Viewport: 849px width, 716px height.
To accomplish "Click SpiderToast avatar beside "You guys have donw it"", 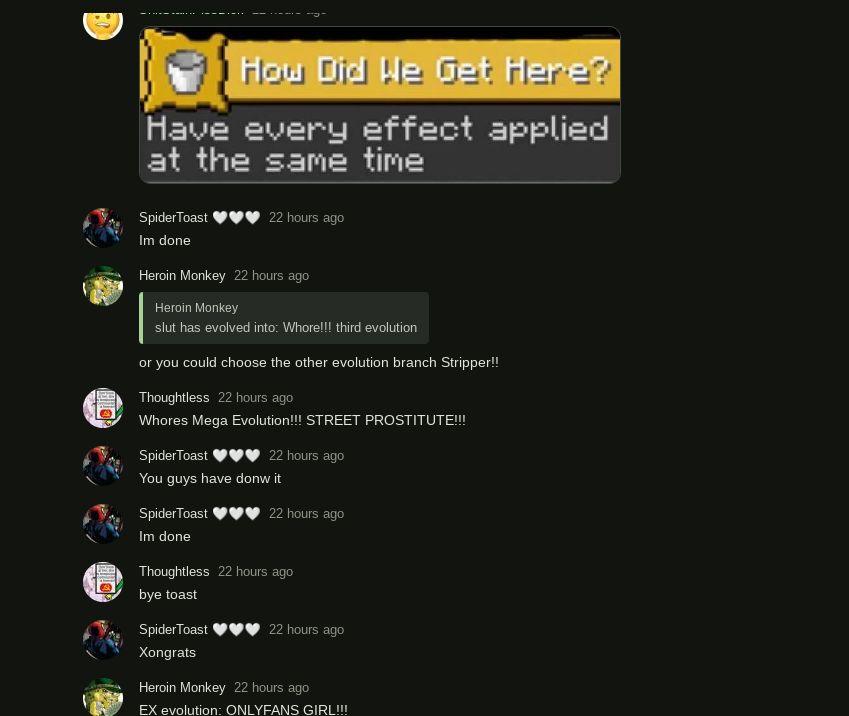I will (103, 466).
